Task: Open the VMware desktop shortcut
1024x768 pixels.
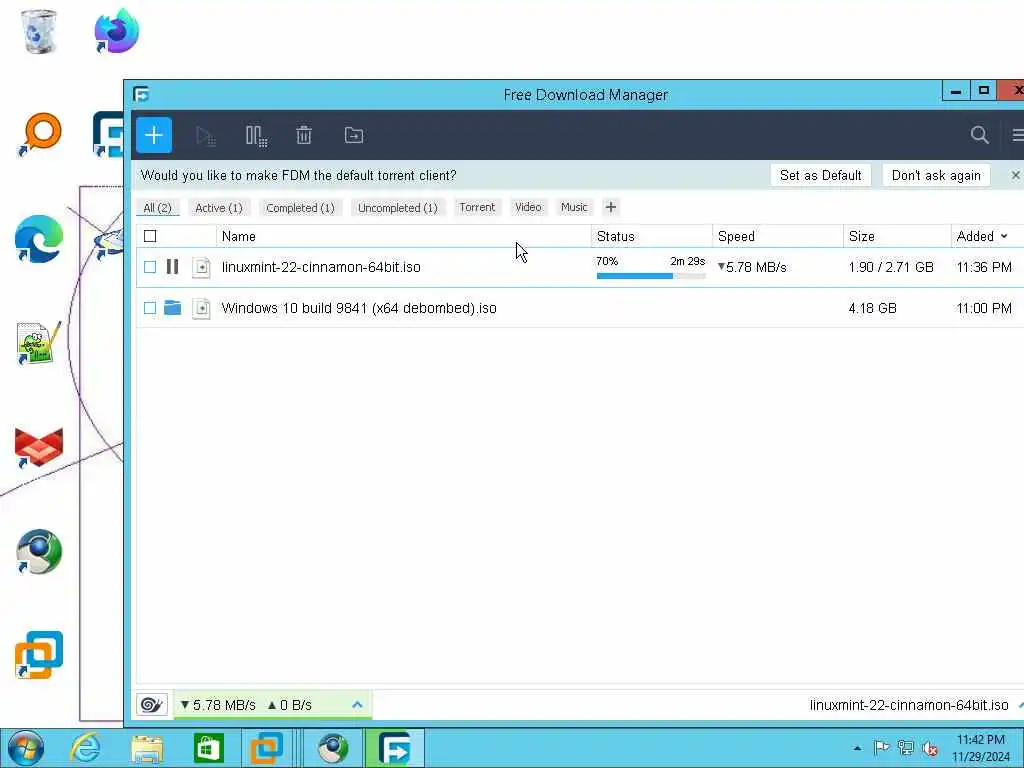Action: point(39,655)
